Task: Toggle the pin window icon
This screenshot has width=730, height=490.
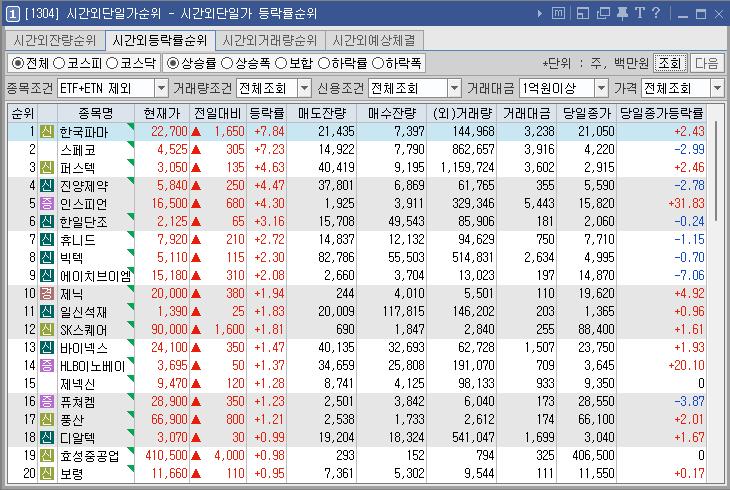Action: coord(622,14)
